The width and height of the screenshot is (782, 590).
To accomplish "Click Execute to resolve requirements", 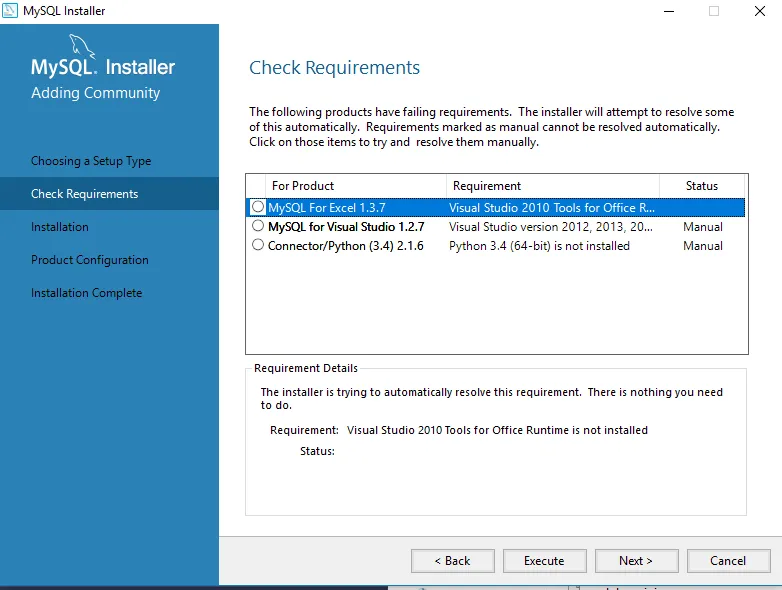I will (x=544, y=561).
